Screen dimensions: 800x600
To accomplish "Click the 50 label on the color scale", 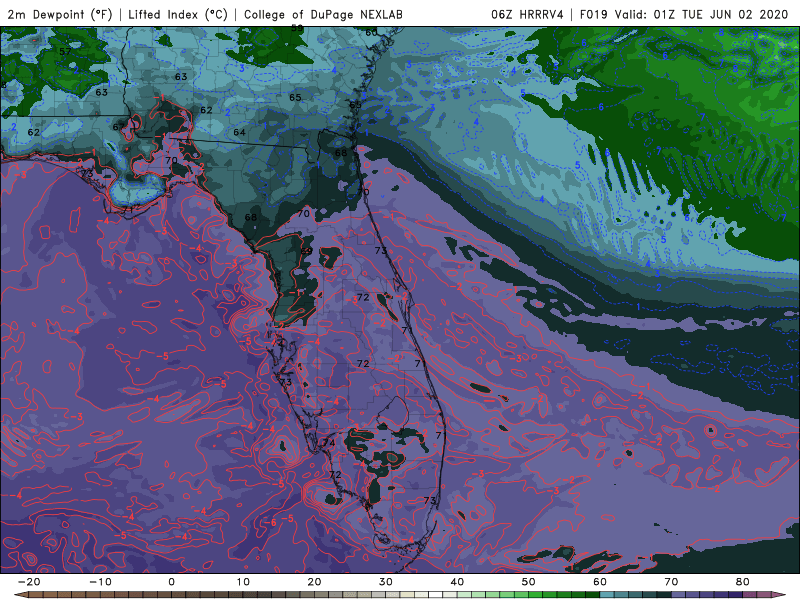I will 529,582.
